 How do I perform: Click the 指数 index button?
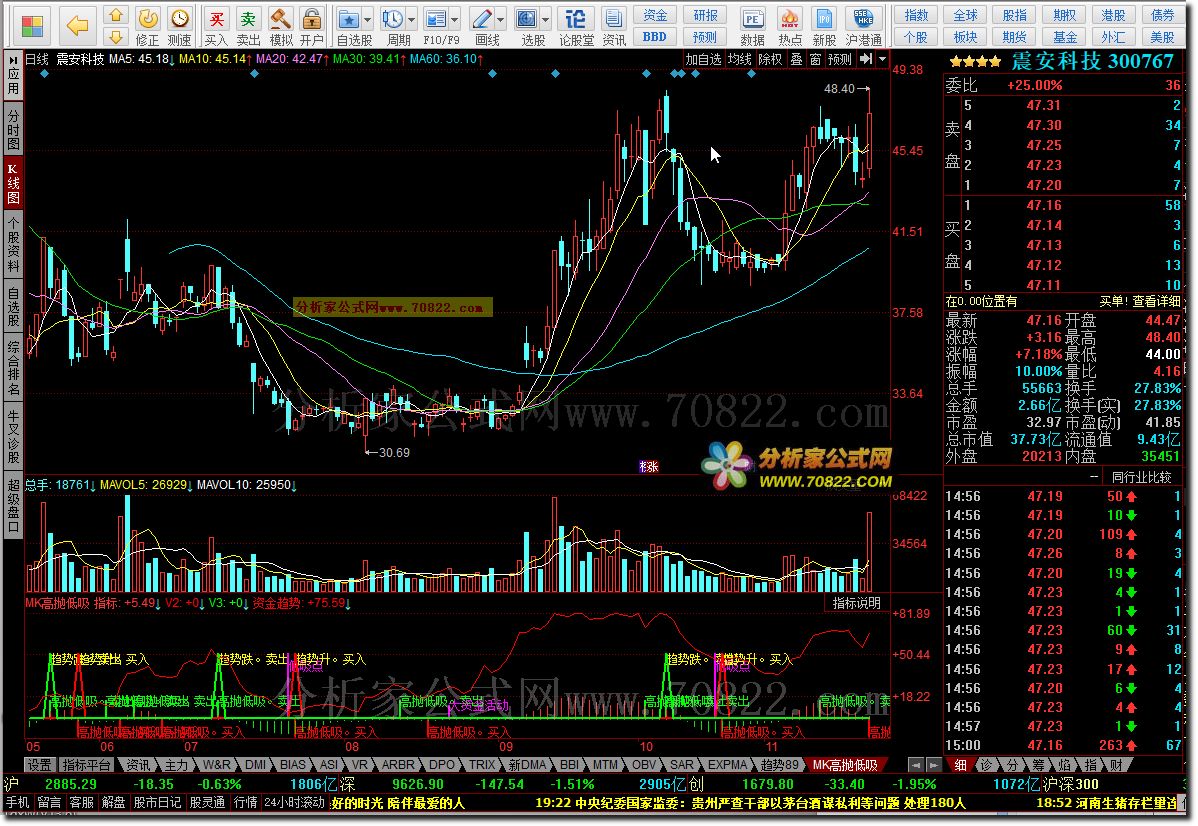[916, 15]
